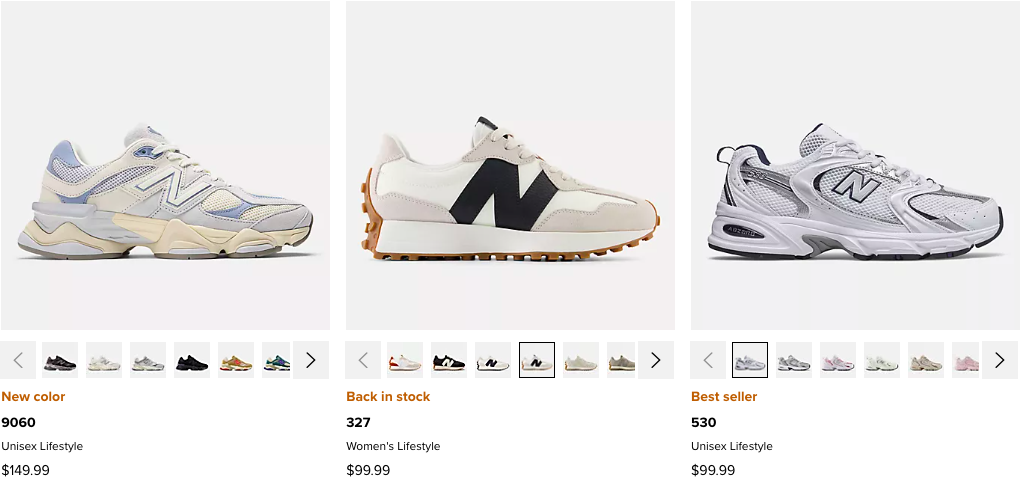Select the black 327 with white N thumbnail
Screen dimensions: 1027x490
pos(449,360)
